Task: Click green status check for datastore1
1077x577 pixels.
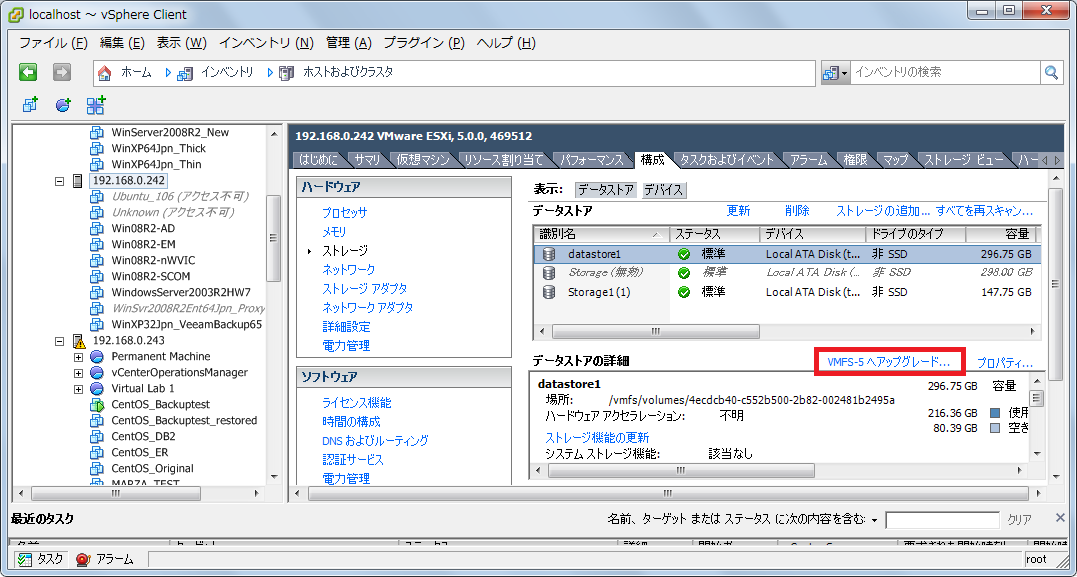Action: pyautogui.click(x=683, y=254)
